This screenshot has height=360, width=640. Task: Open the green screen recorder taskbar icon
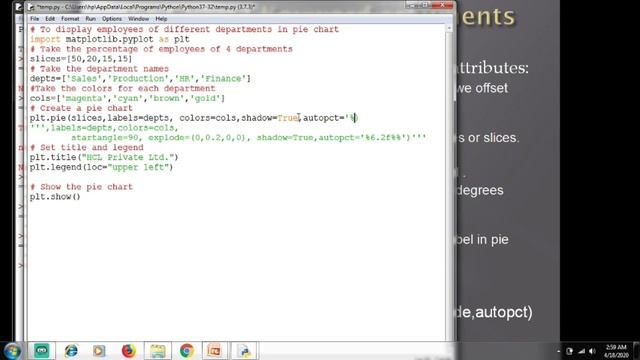point(41,351)
